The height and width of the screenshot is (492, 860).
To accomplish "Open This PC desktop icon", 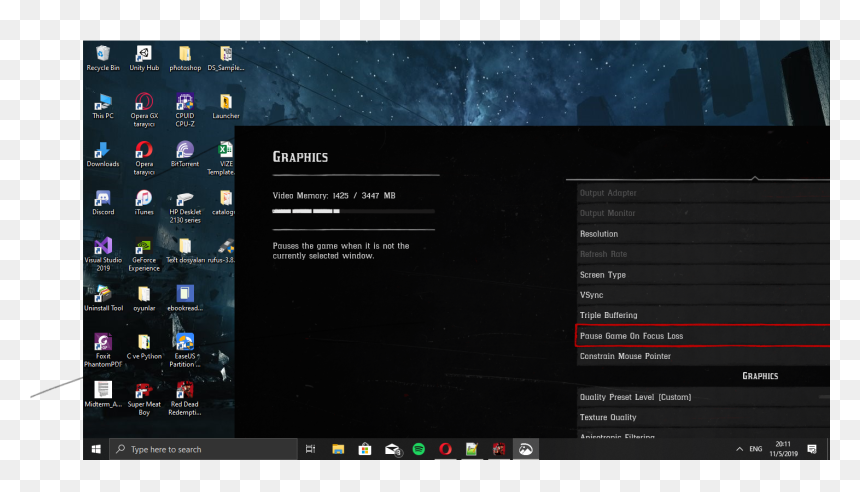I will [x=103, y=106].
